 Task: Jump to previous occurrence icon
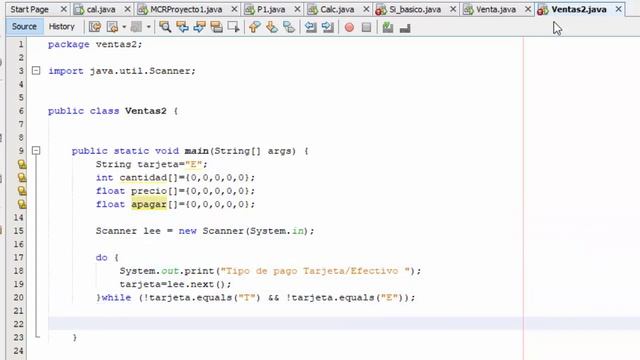coord(182,27)
